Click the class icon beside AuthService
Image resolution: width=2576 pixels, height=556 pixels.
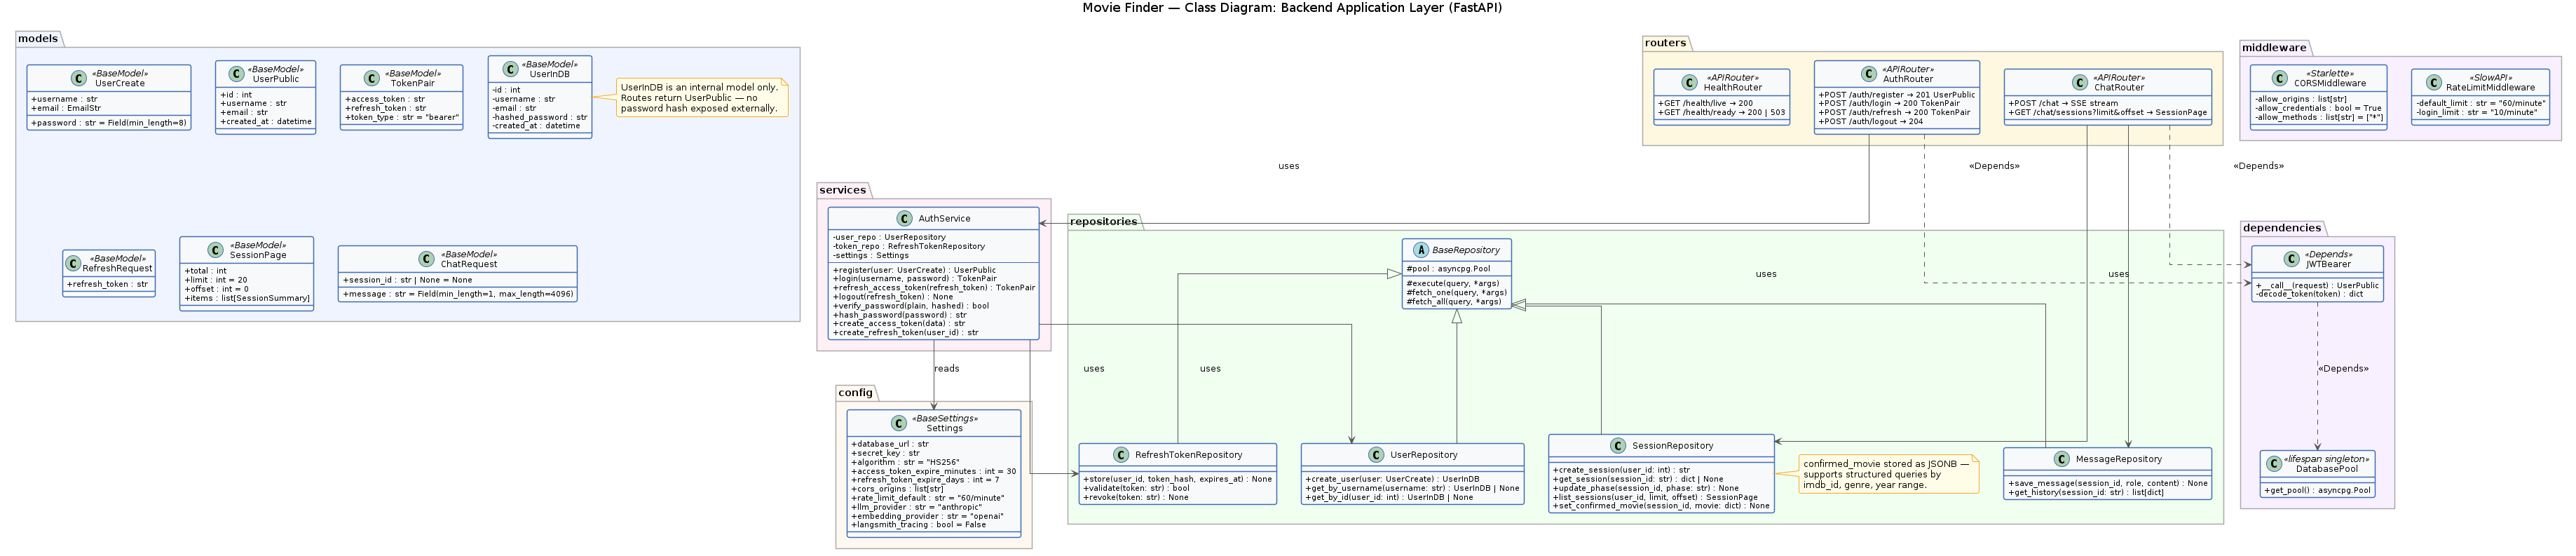click(x=905, y=218)
